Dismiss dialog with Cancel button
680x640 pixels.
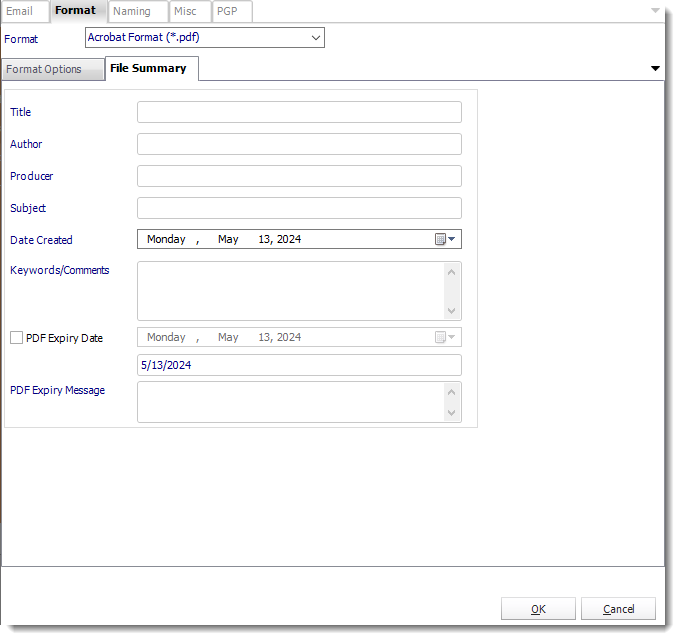pos(618,609)
